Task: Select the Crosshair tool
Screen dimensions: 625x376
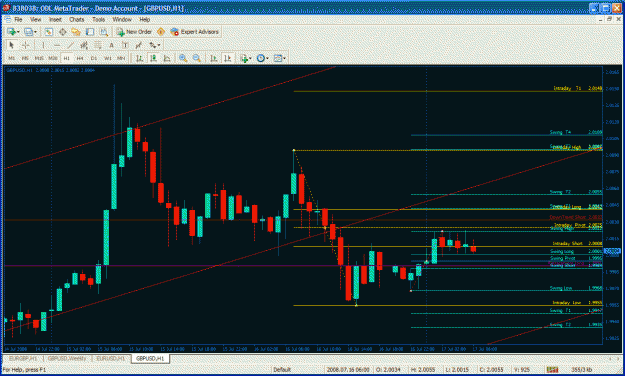Action: (26, 45)
